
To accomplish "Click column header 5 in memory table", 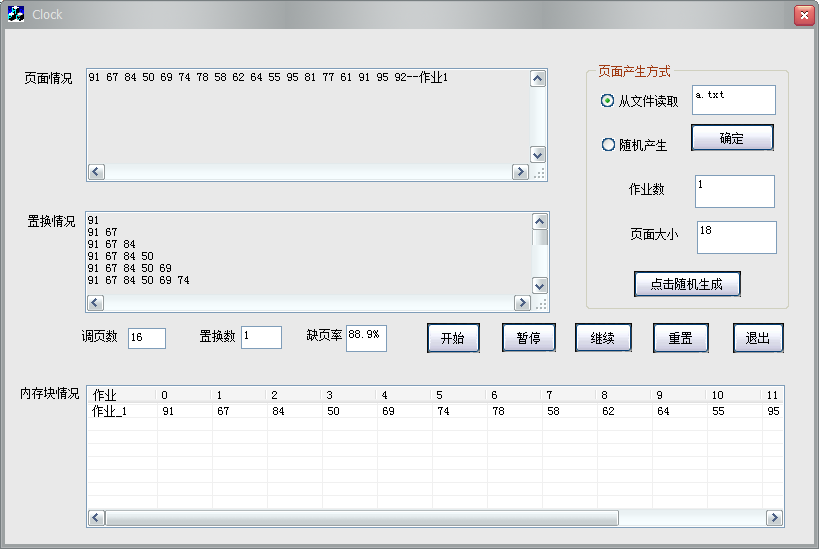I will (x=460, y=395).
